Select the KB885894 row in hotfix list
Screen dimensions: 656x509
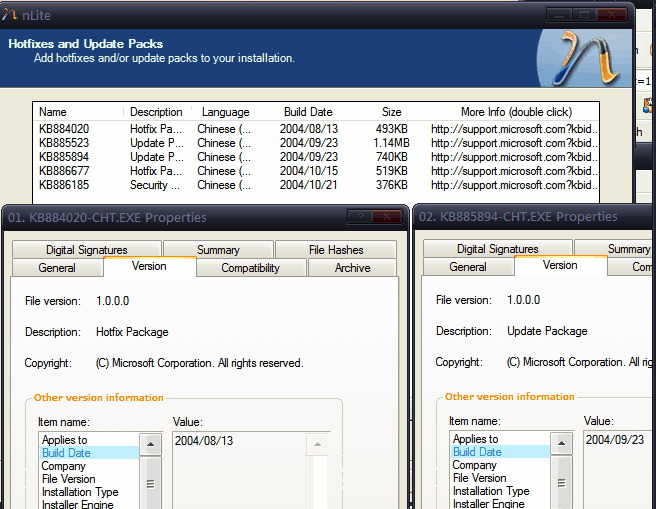pyautogui.click(x=316, y=157)
